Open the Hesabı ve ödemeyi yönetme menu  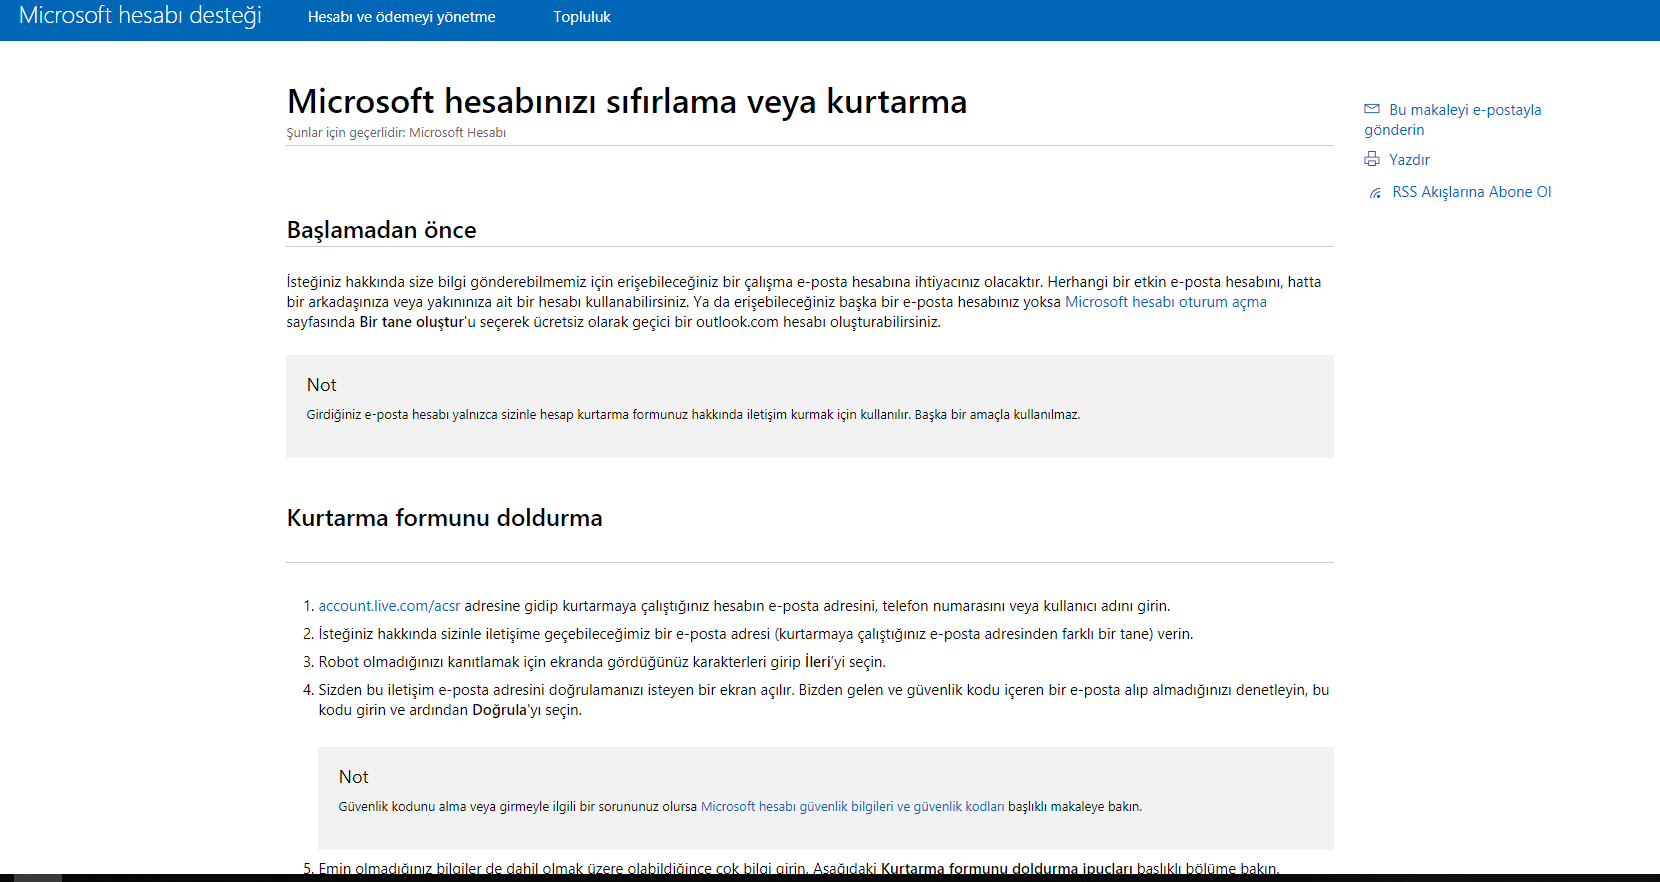(x=401, y=17)
